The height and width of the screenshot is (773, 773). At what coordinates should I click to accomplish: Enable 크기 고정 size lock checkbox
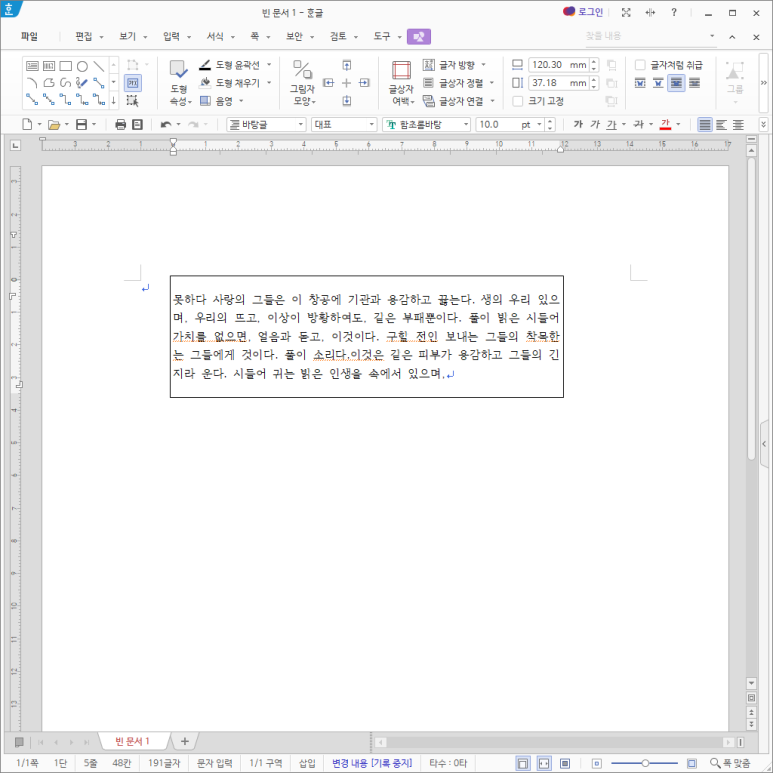click(x=518, y=101)
